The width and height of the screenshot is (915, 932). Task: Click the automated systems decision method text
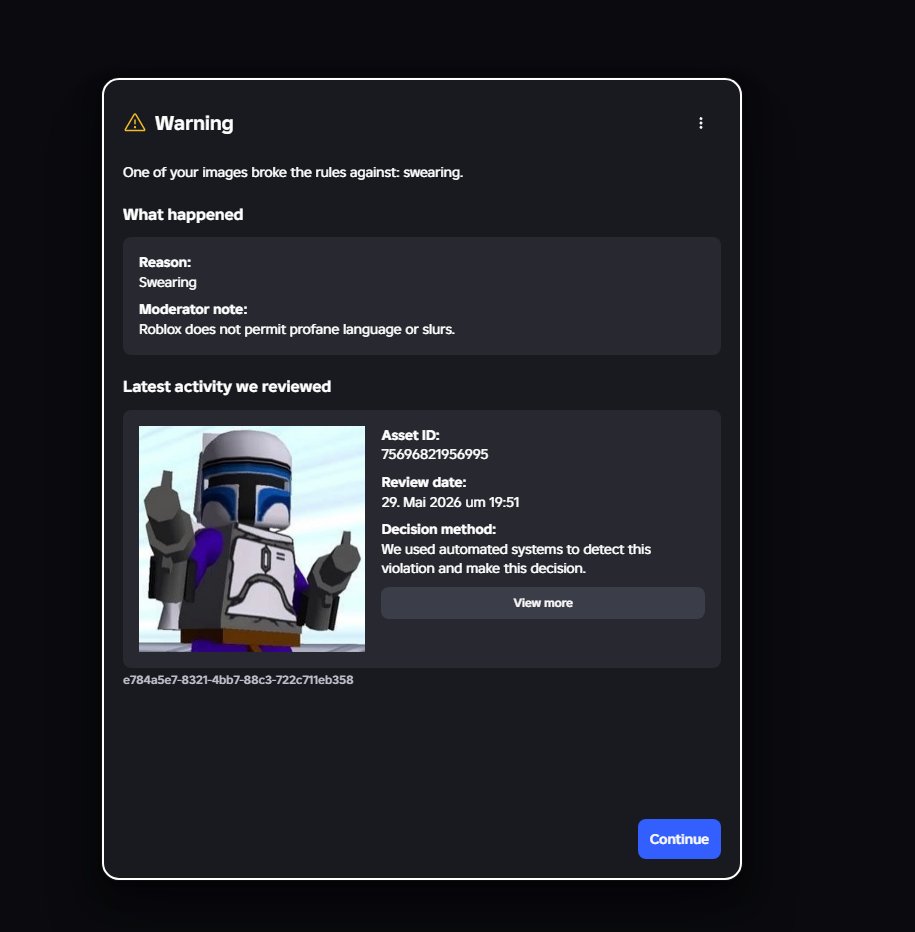(x=516, y=559)
